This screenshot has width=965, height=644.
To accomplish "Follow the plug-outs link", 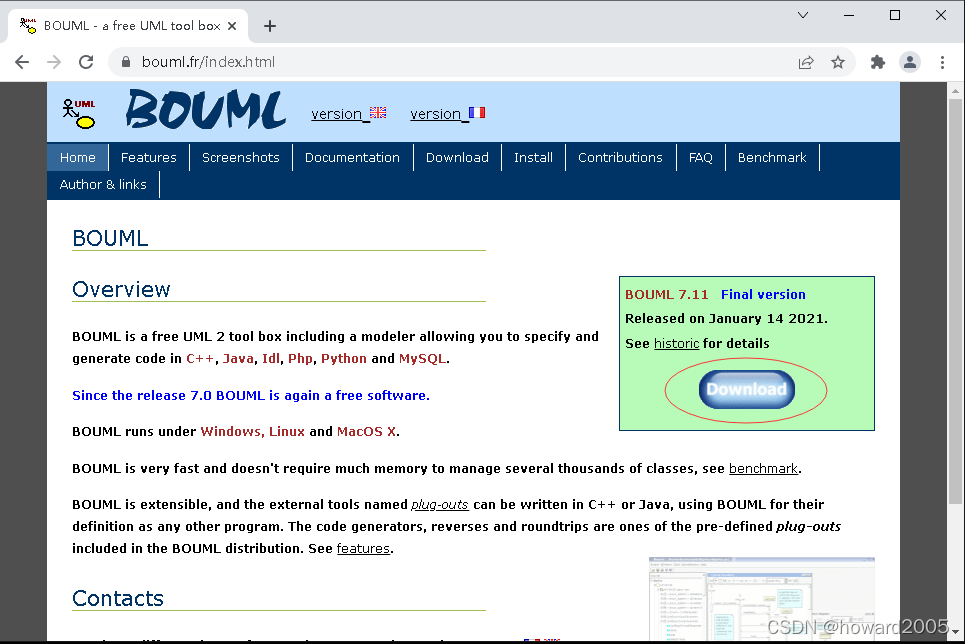I will click(x=439, y=505).
